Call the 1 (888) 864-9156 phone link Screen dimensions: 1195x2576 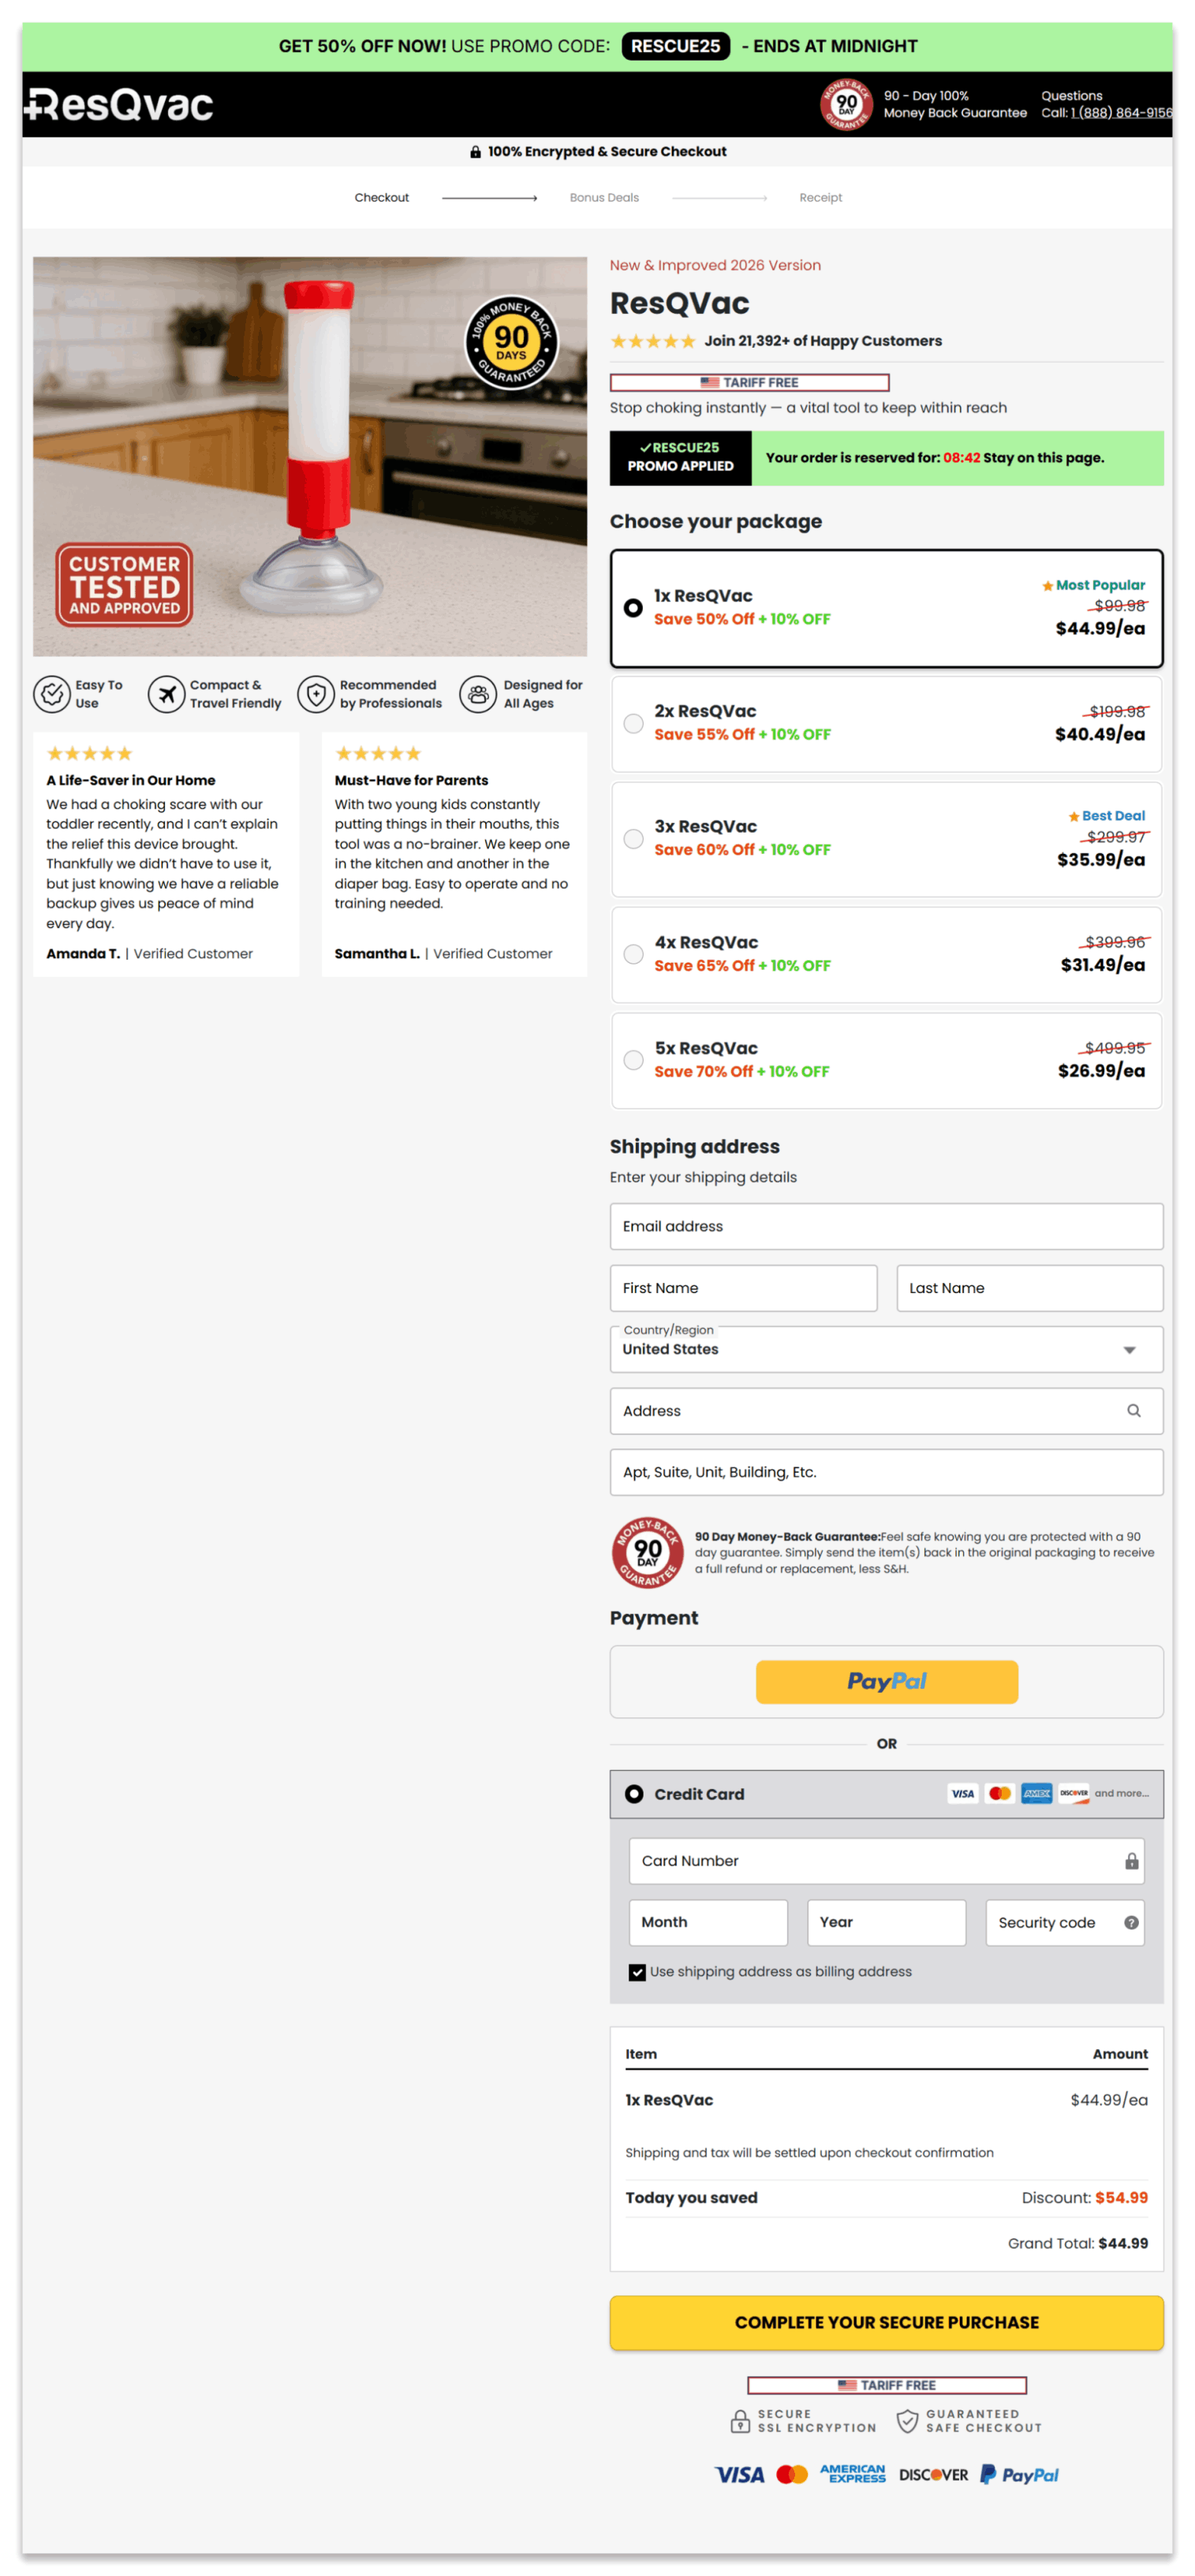pos(1120,113)
